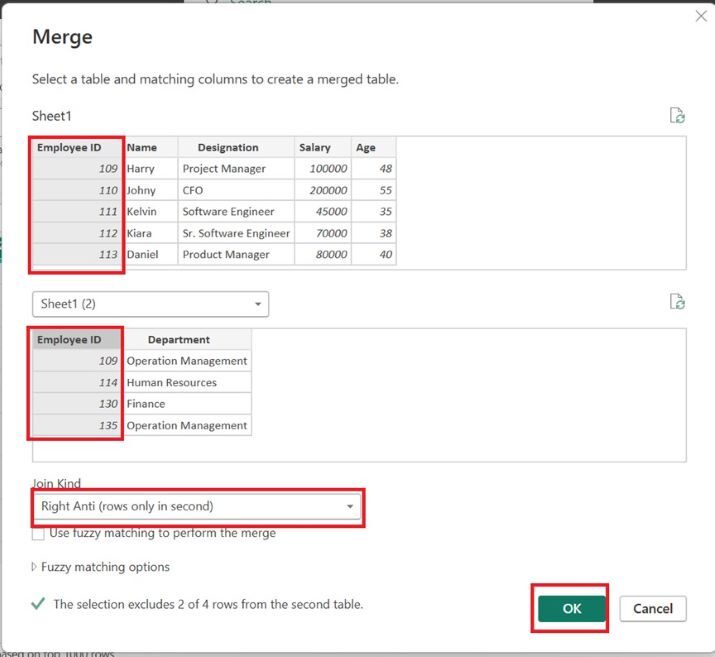Choose the Age column header

click(x=366, y=147)
